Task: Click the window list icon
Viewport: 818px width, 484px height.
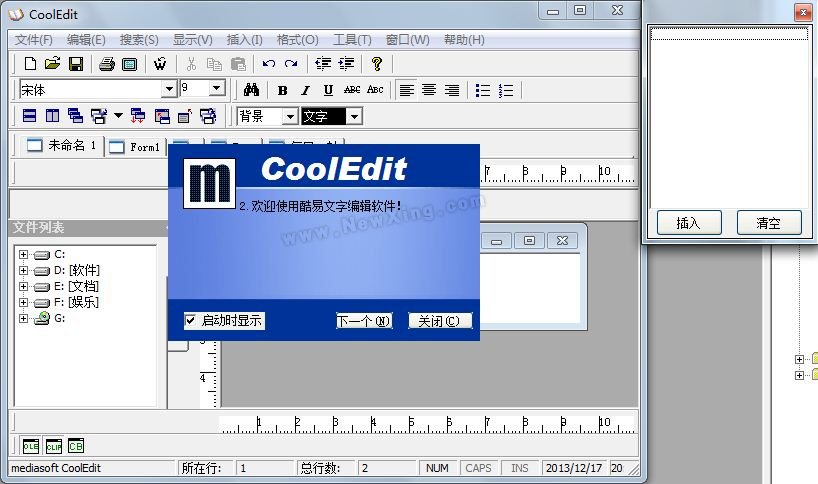Action: [x=99, y=116]
